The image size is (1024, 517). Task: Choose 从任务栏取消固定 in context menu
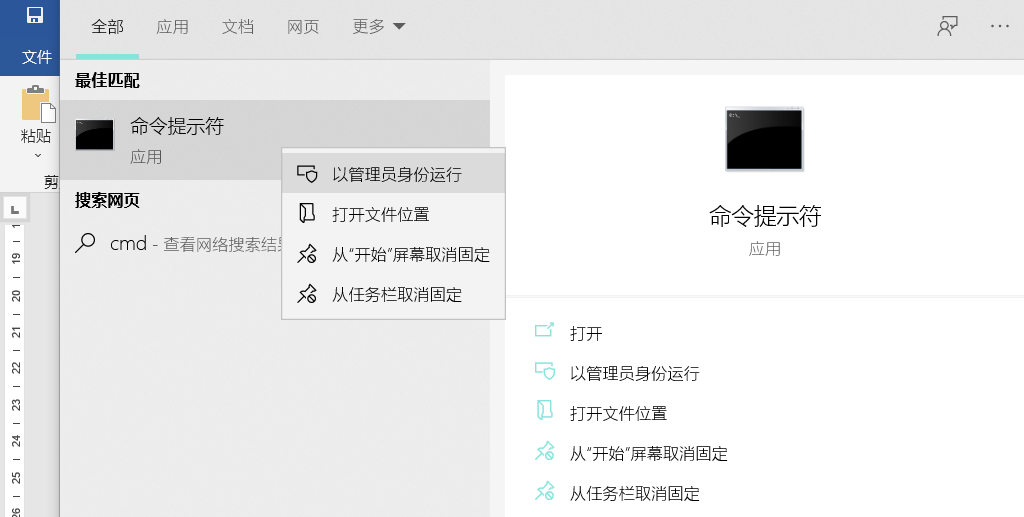393,294
